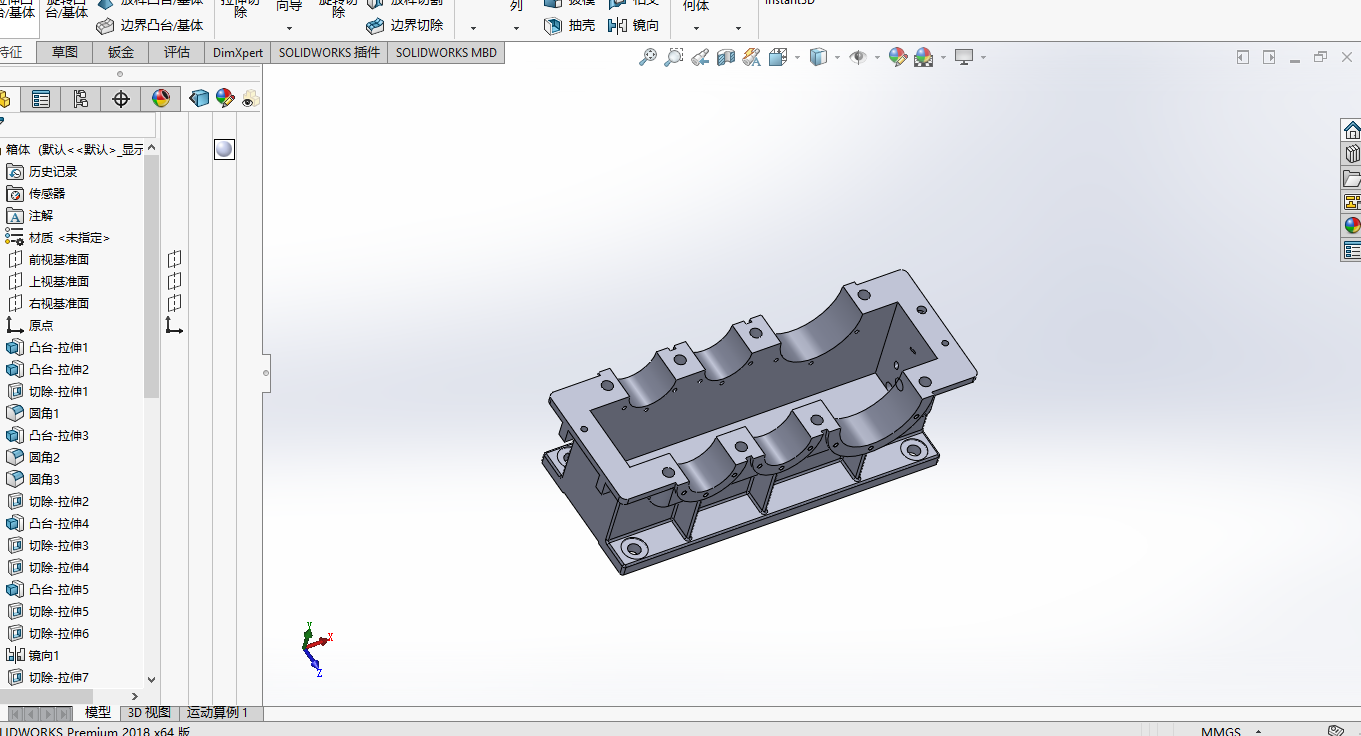The width and height of the screenshot is (1361, 736).
Task: Click the Mirror (镜向) tool
Action: tap(634, 25)
